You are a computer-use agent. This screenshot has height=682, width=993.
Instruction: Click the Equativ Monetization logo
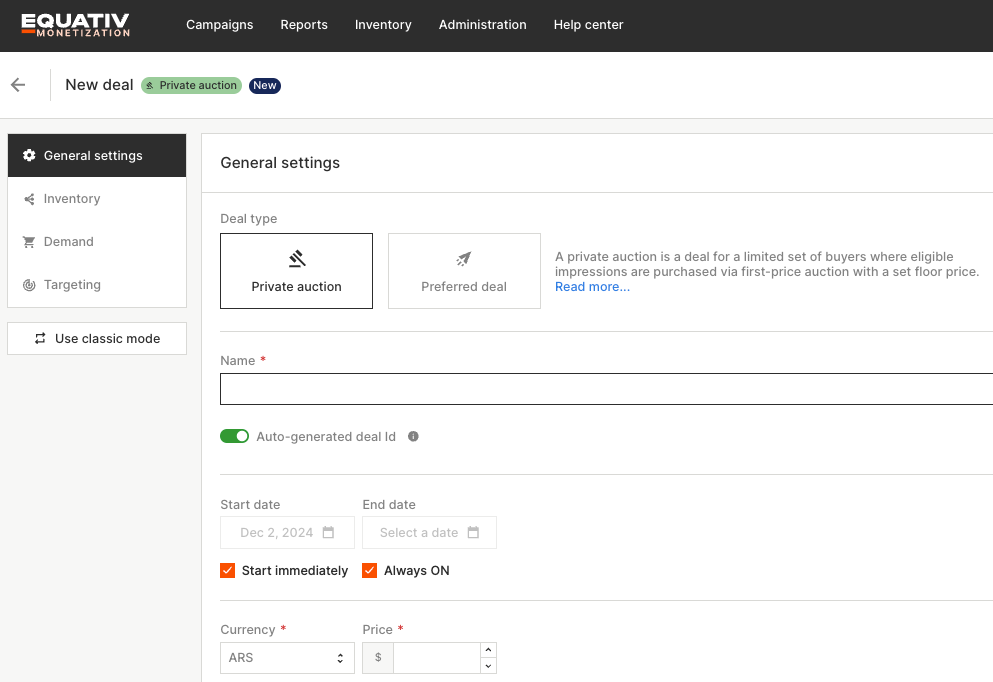(76, 25)
